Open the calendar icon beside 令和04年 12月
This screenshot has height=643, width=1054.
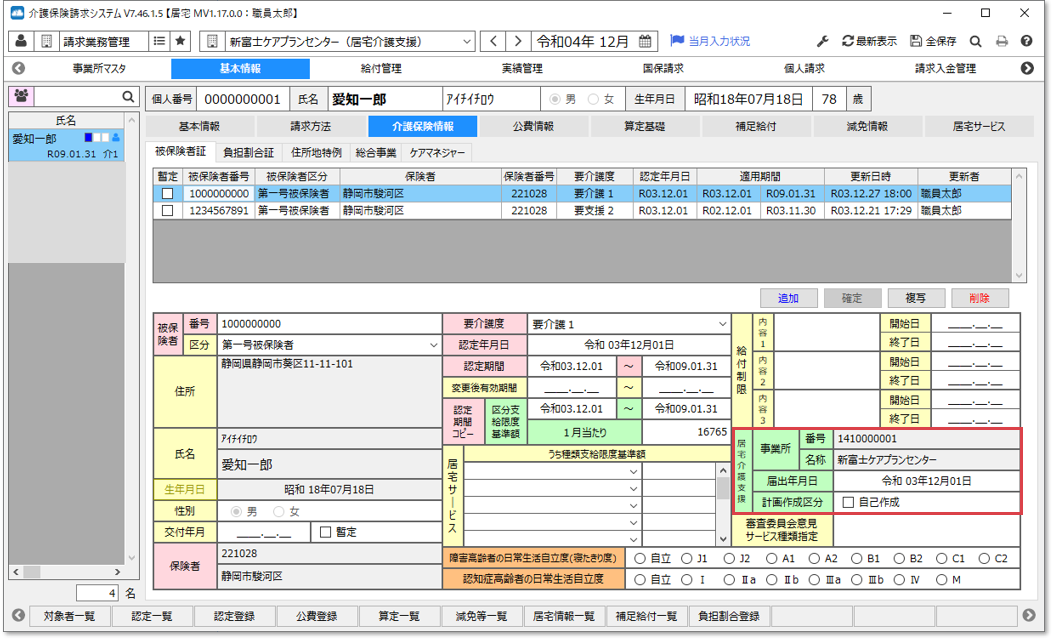pyautogui.click(x=645, y=41)
